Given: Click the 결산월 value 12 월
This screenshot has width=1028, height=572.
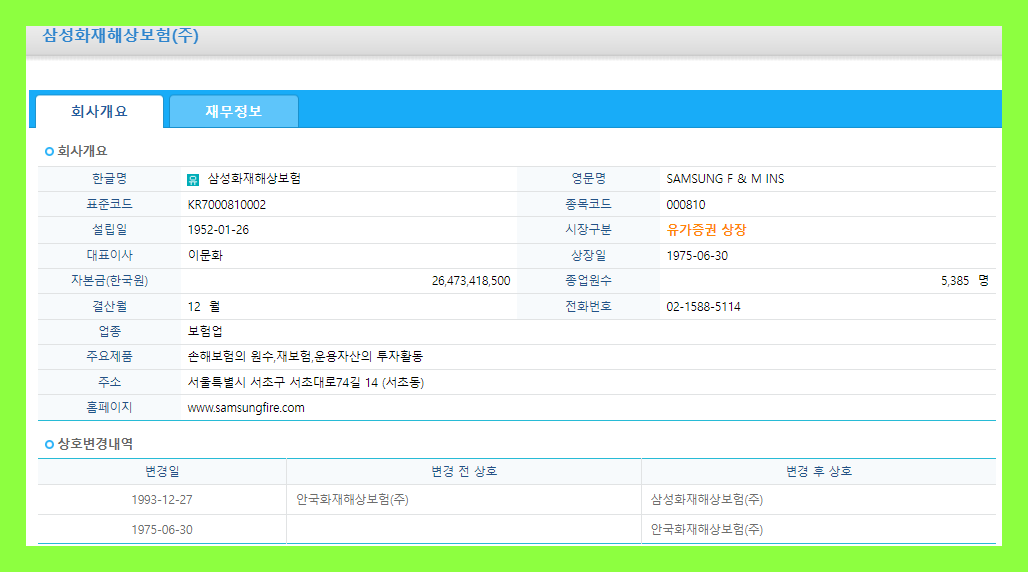Looking at the screenshot, I should pos(204,307).
